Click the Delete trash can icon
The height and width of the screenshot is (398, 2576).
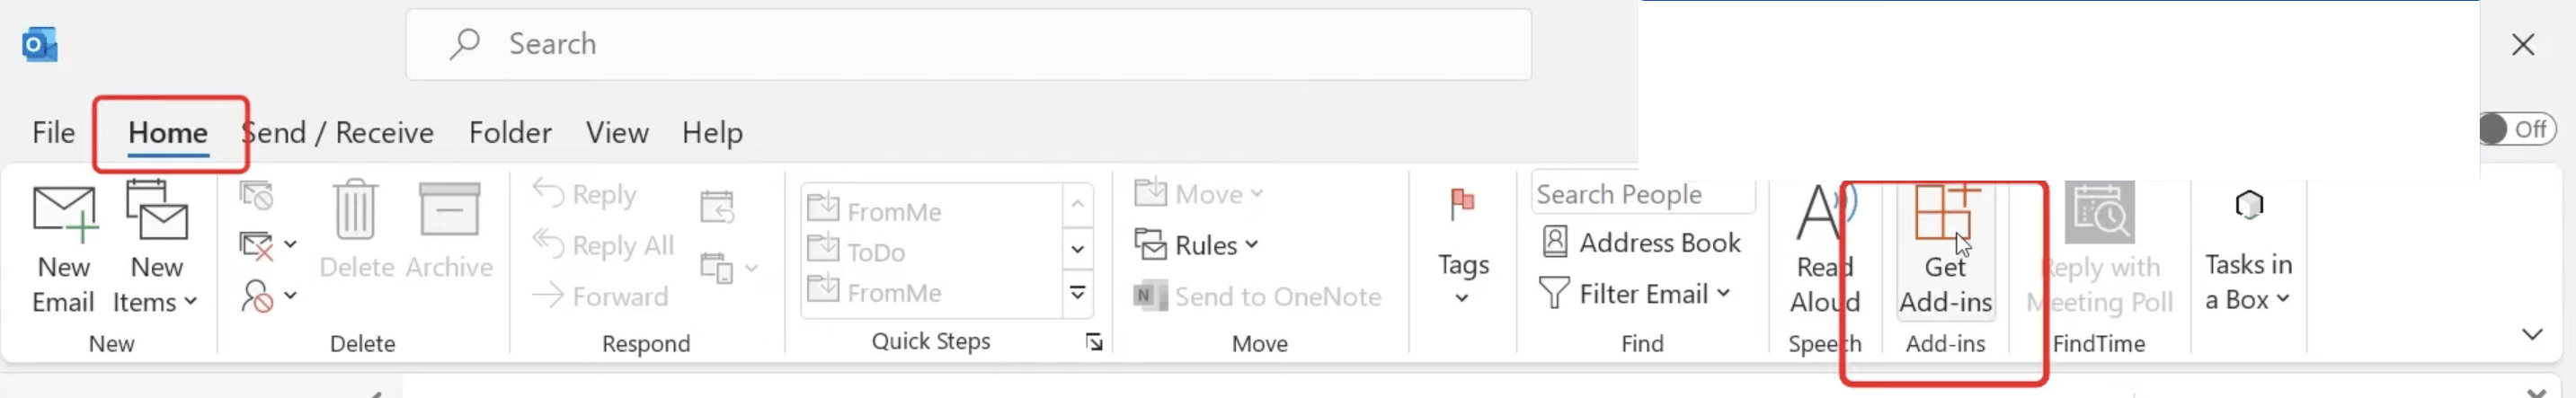[x=355, y=210]
